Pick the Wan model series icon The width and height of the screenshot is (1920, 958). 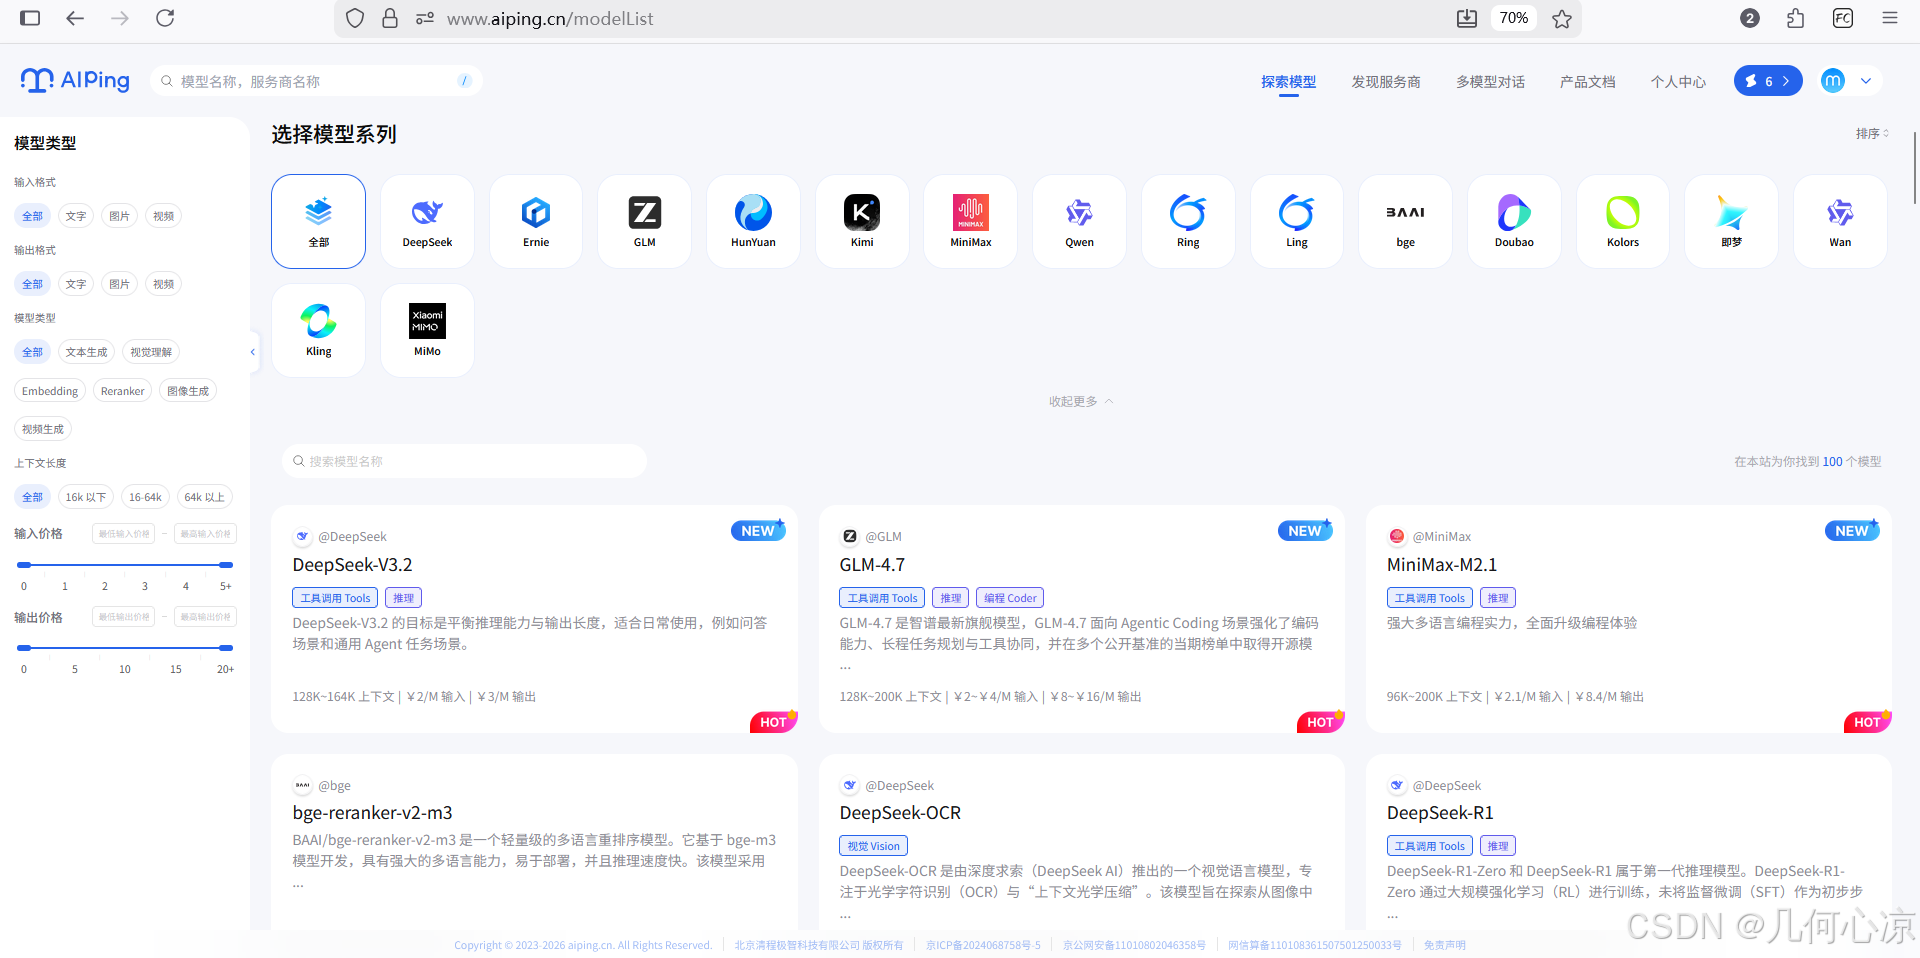click(1840, 221)
